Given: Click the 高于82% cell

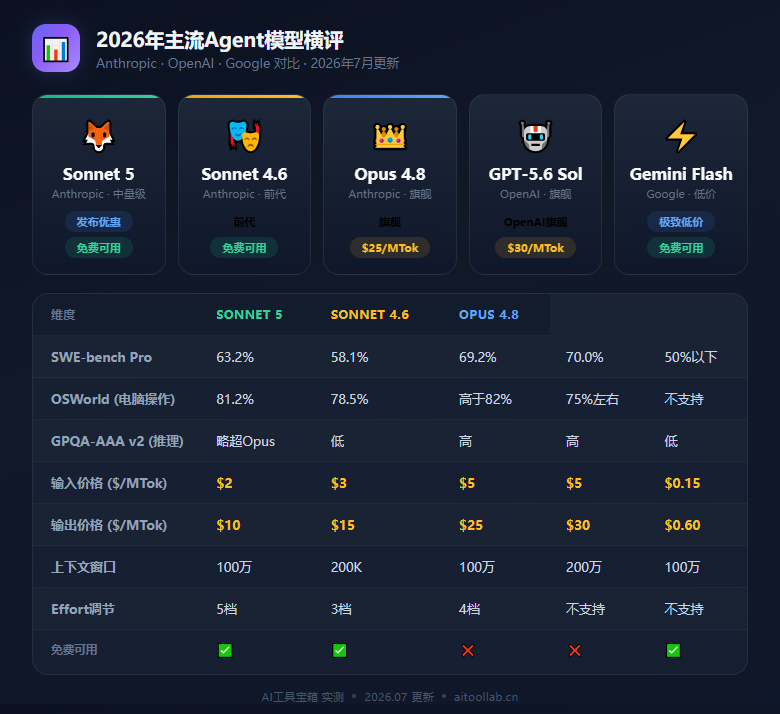Looking at the screenshot, I should coord(485,399).
